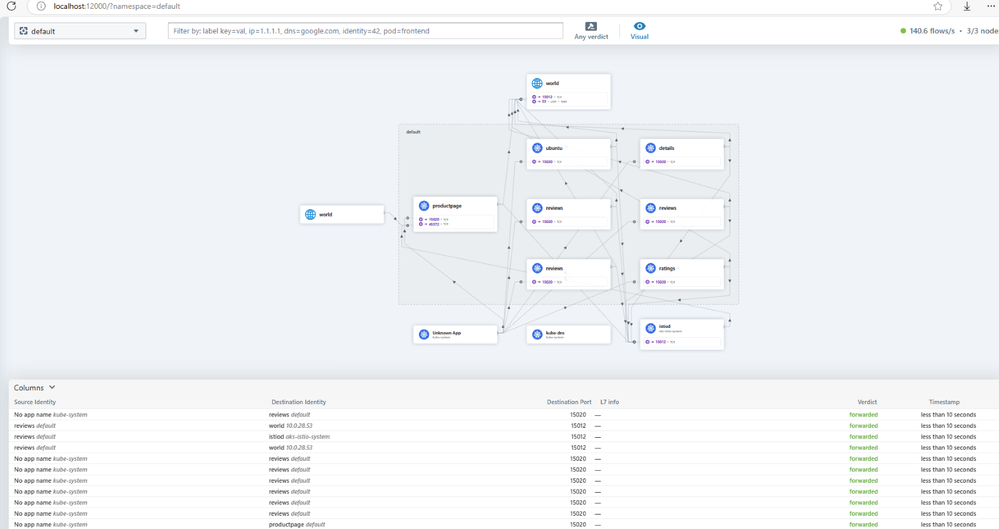Bookmark this page with the star icon
This screenshot has width=999, height=529.
(x=938, y=6)
